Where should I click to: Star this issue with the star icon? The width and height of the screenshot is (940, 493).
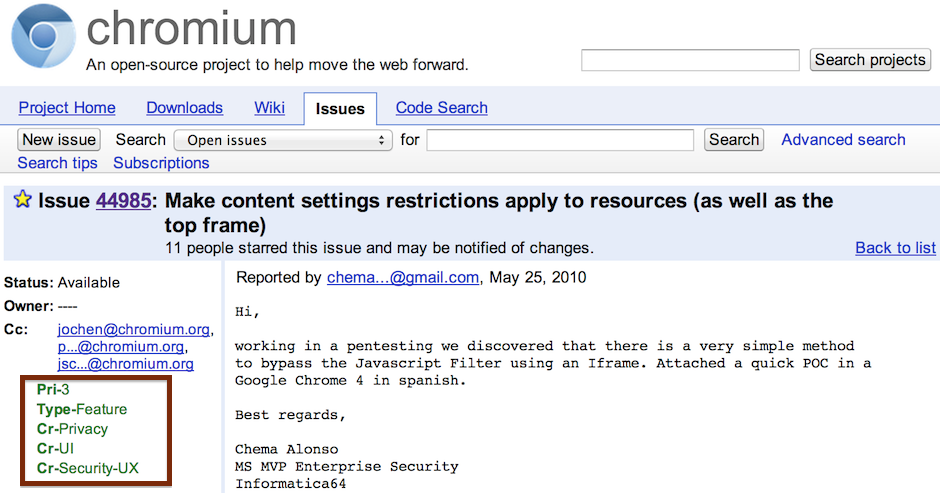[22, 200]
